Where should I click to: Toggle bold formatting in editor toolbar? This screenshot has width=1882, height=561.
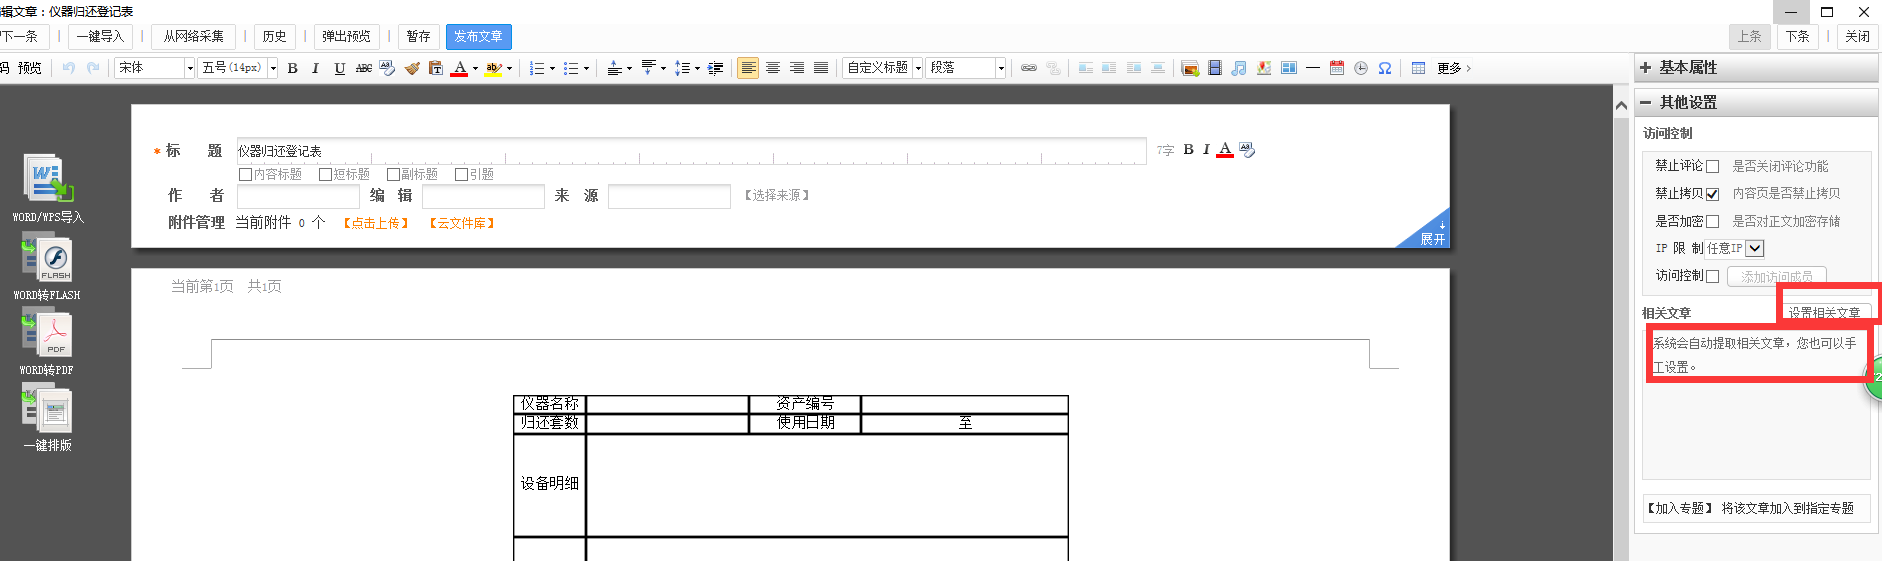pyautogui.click(x=292, y=68)
